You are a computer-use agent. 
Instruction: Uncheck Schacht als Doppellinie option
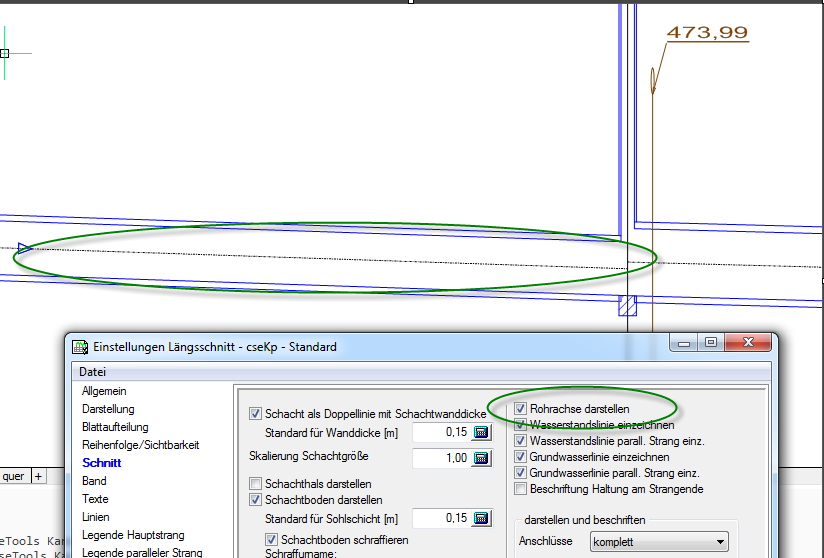coord(256,413)
